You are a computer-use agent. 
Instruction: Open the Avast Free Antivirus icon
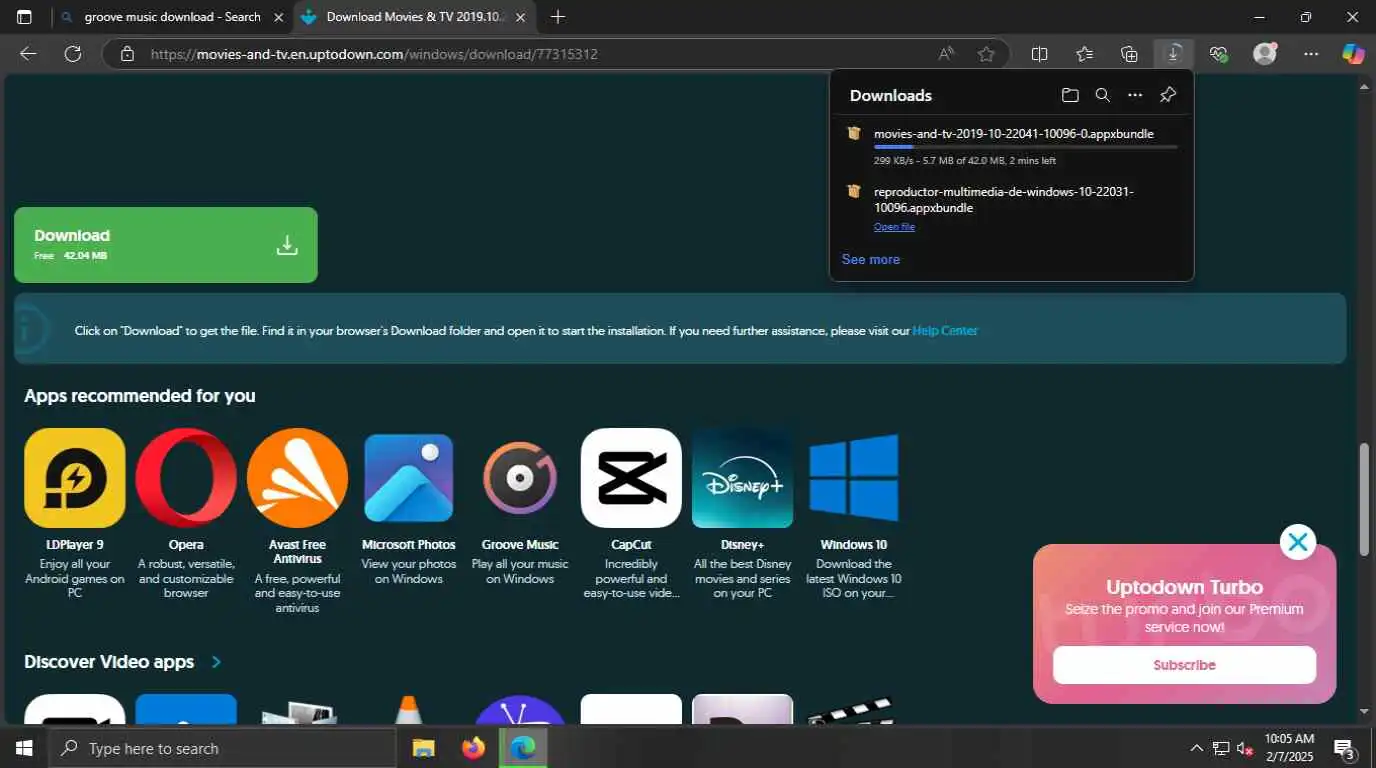point(297,478)
